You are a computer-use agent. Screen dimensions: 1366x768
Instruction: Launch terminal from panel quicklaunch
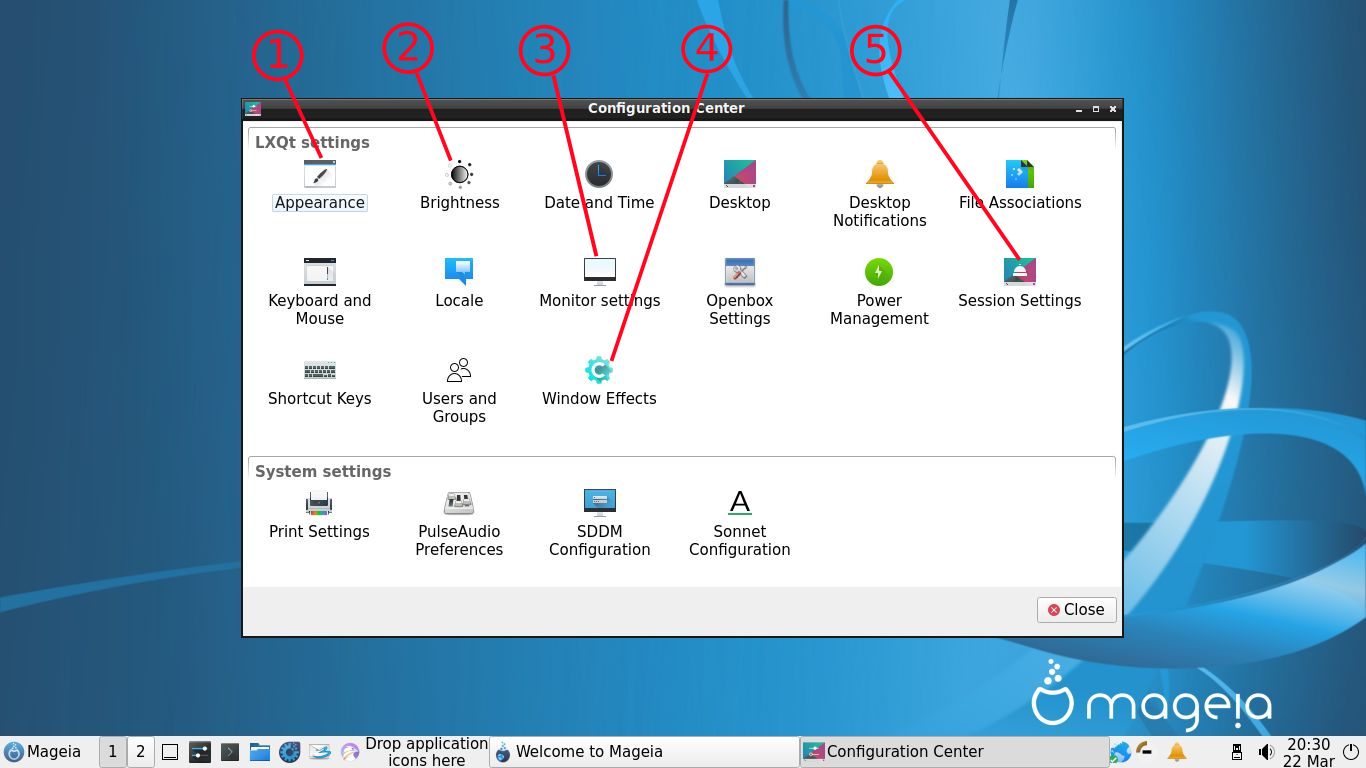coord(230,752)
